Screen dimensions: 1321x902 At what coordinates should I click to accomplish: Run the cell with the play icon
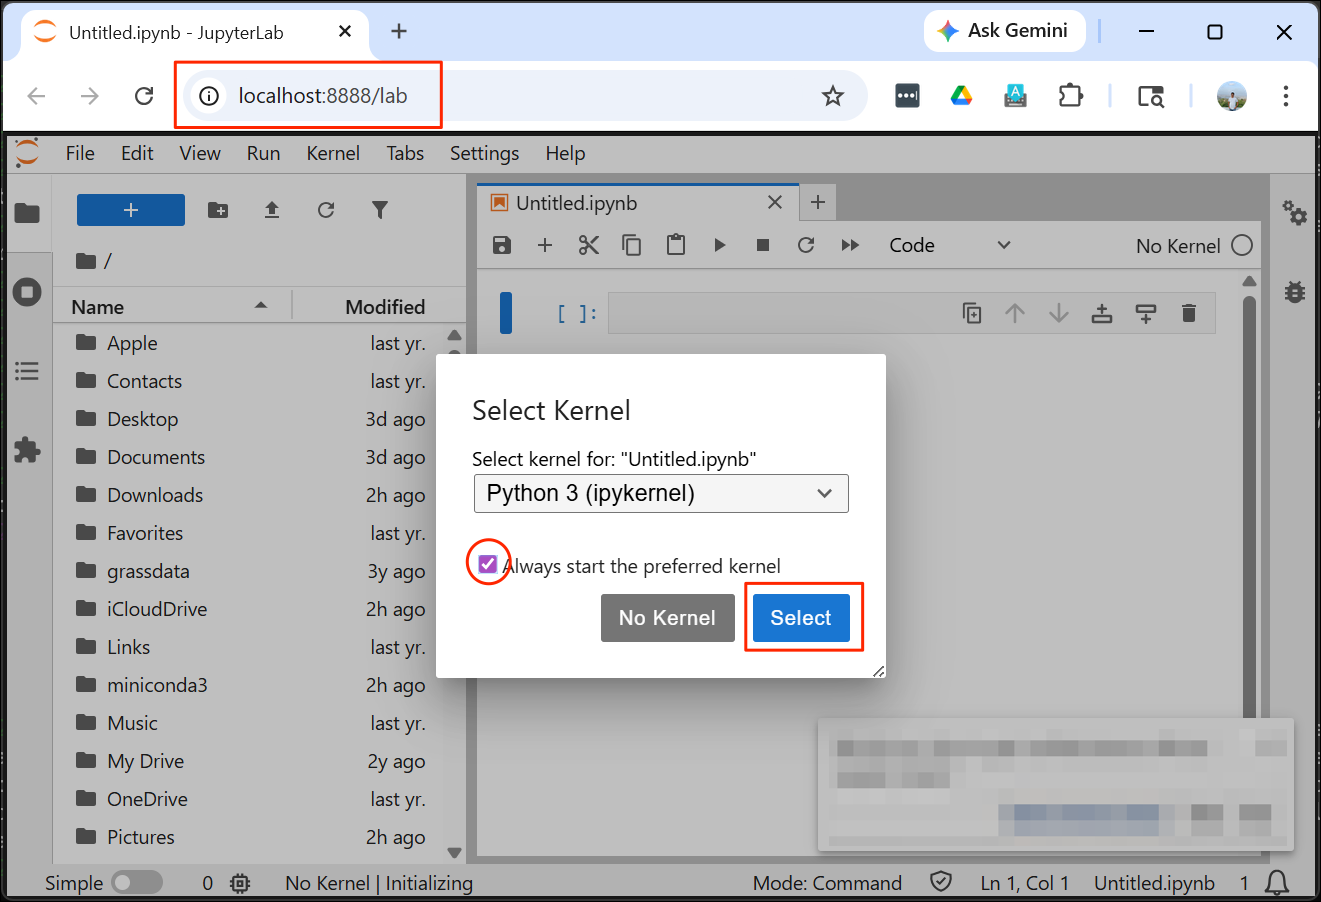pyautogui.click(x=720, y=245)
